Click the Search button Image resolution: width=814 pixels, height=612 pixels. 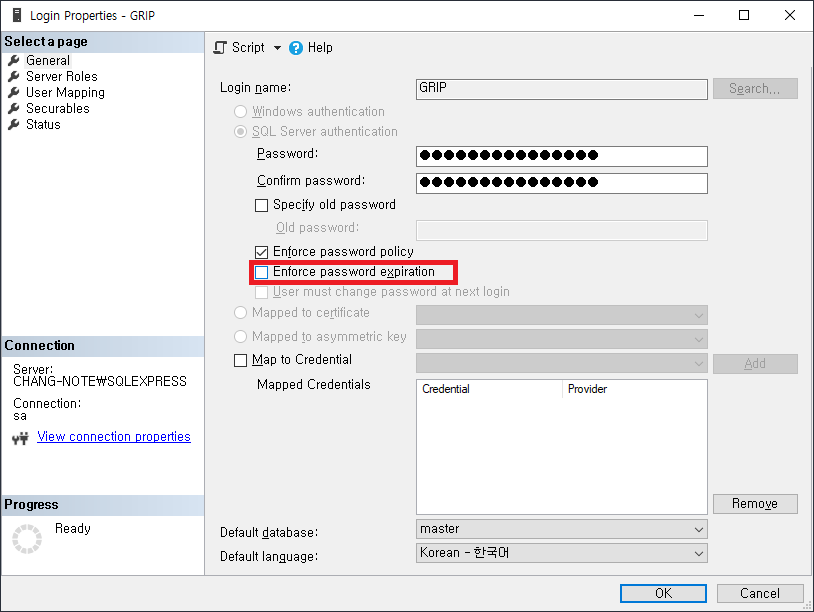pos(755,88)
